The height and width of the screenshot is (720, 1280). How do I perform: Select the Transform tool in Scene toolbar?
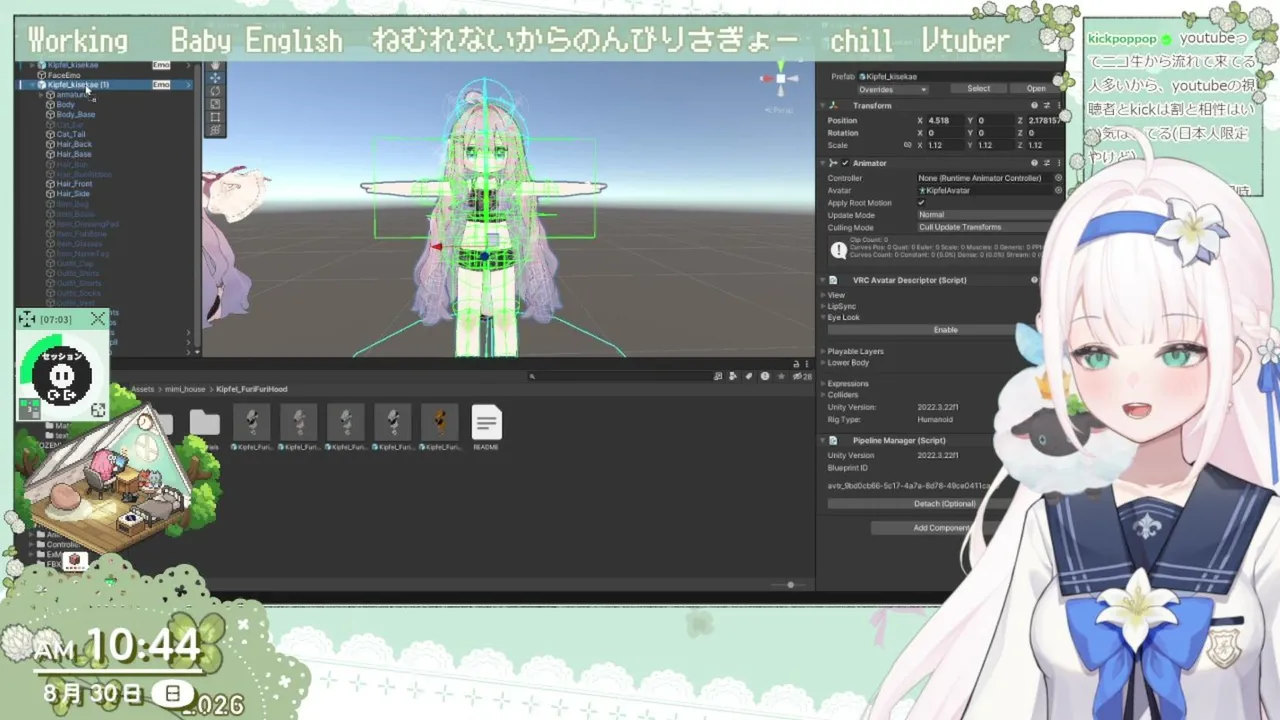215,130
